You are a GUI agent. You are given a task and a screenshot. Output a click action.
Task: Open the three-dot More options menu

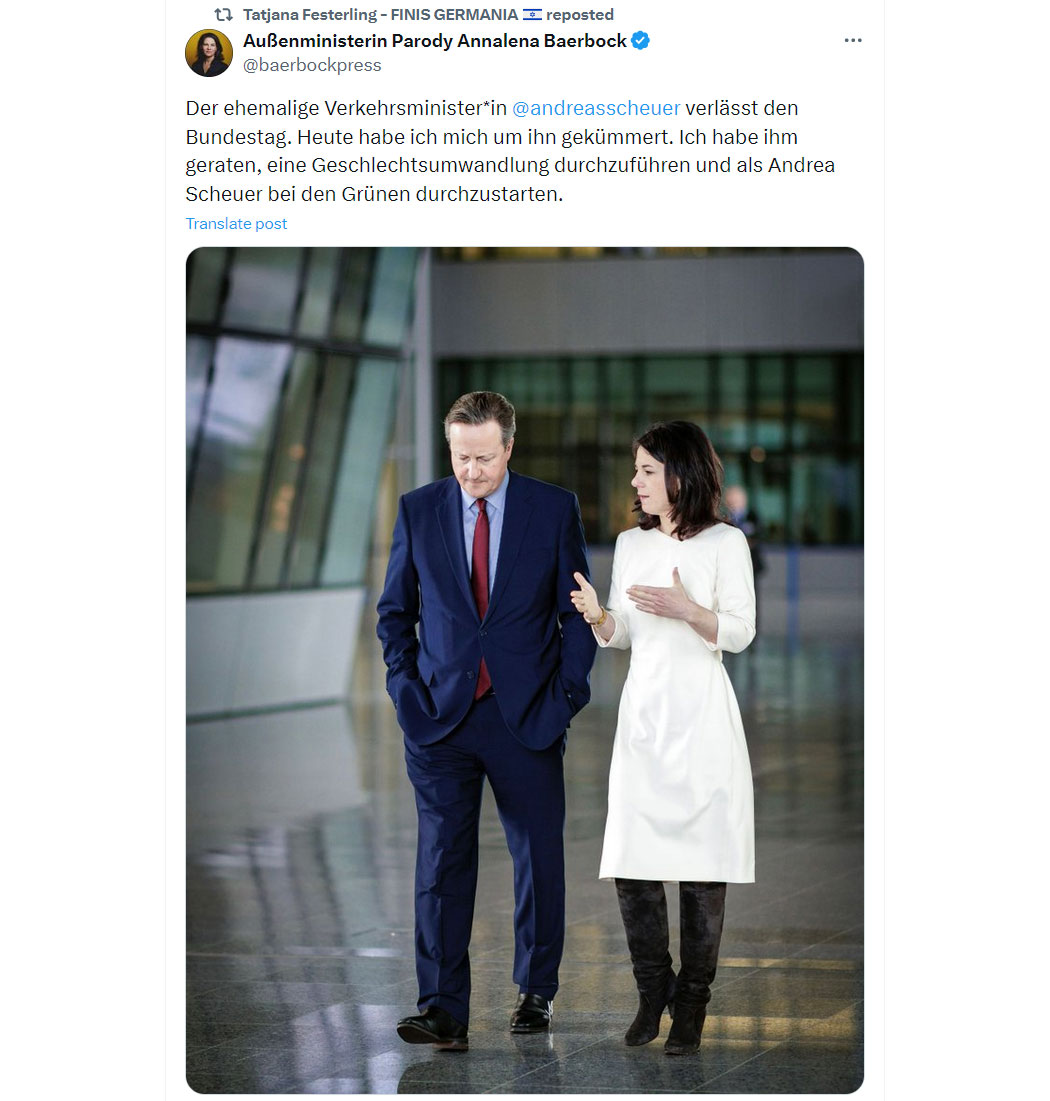[853, 41]
